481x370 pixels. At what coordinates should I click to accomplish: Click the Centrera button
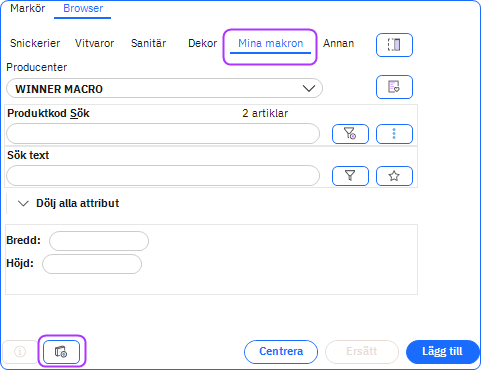click(x=281, y=352)
